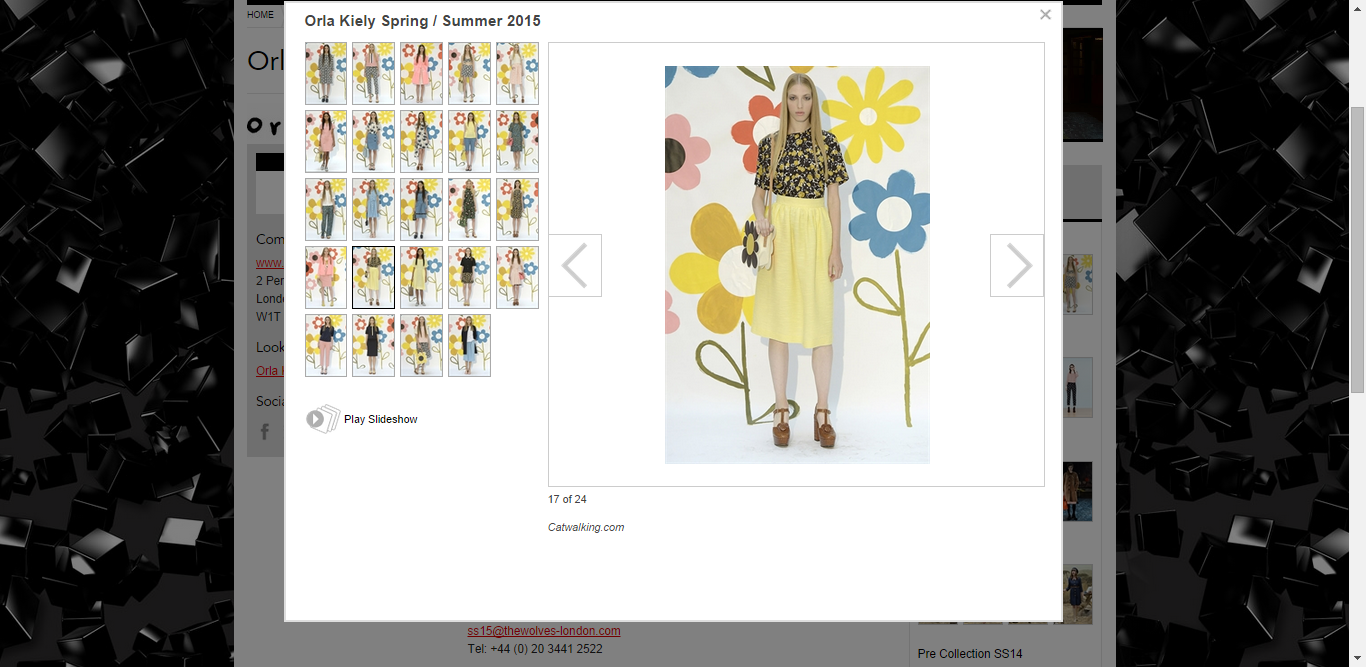Select first row, first thumbnail in gallery
1366x667 pixels.
point(326,73)
